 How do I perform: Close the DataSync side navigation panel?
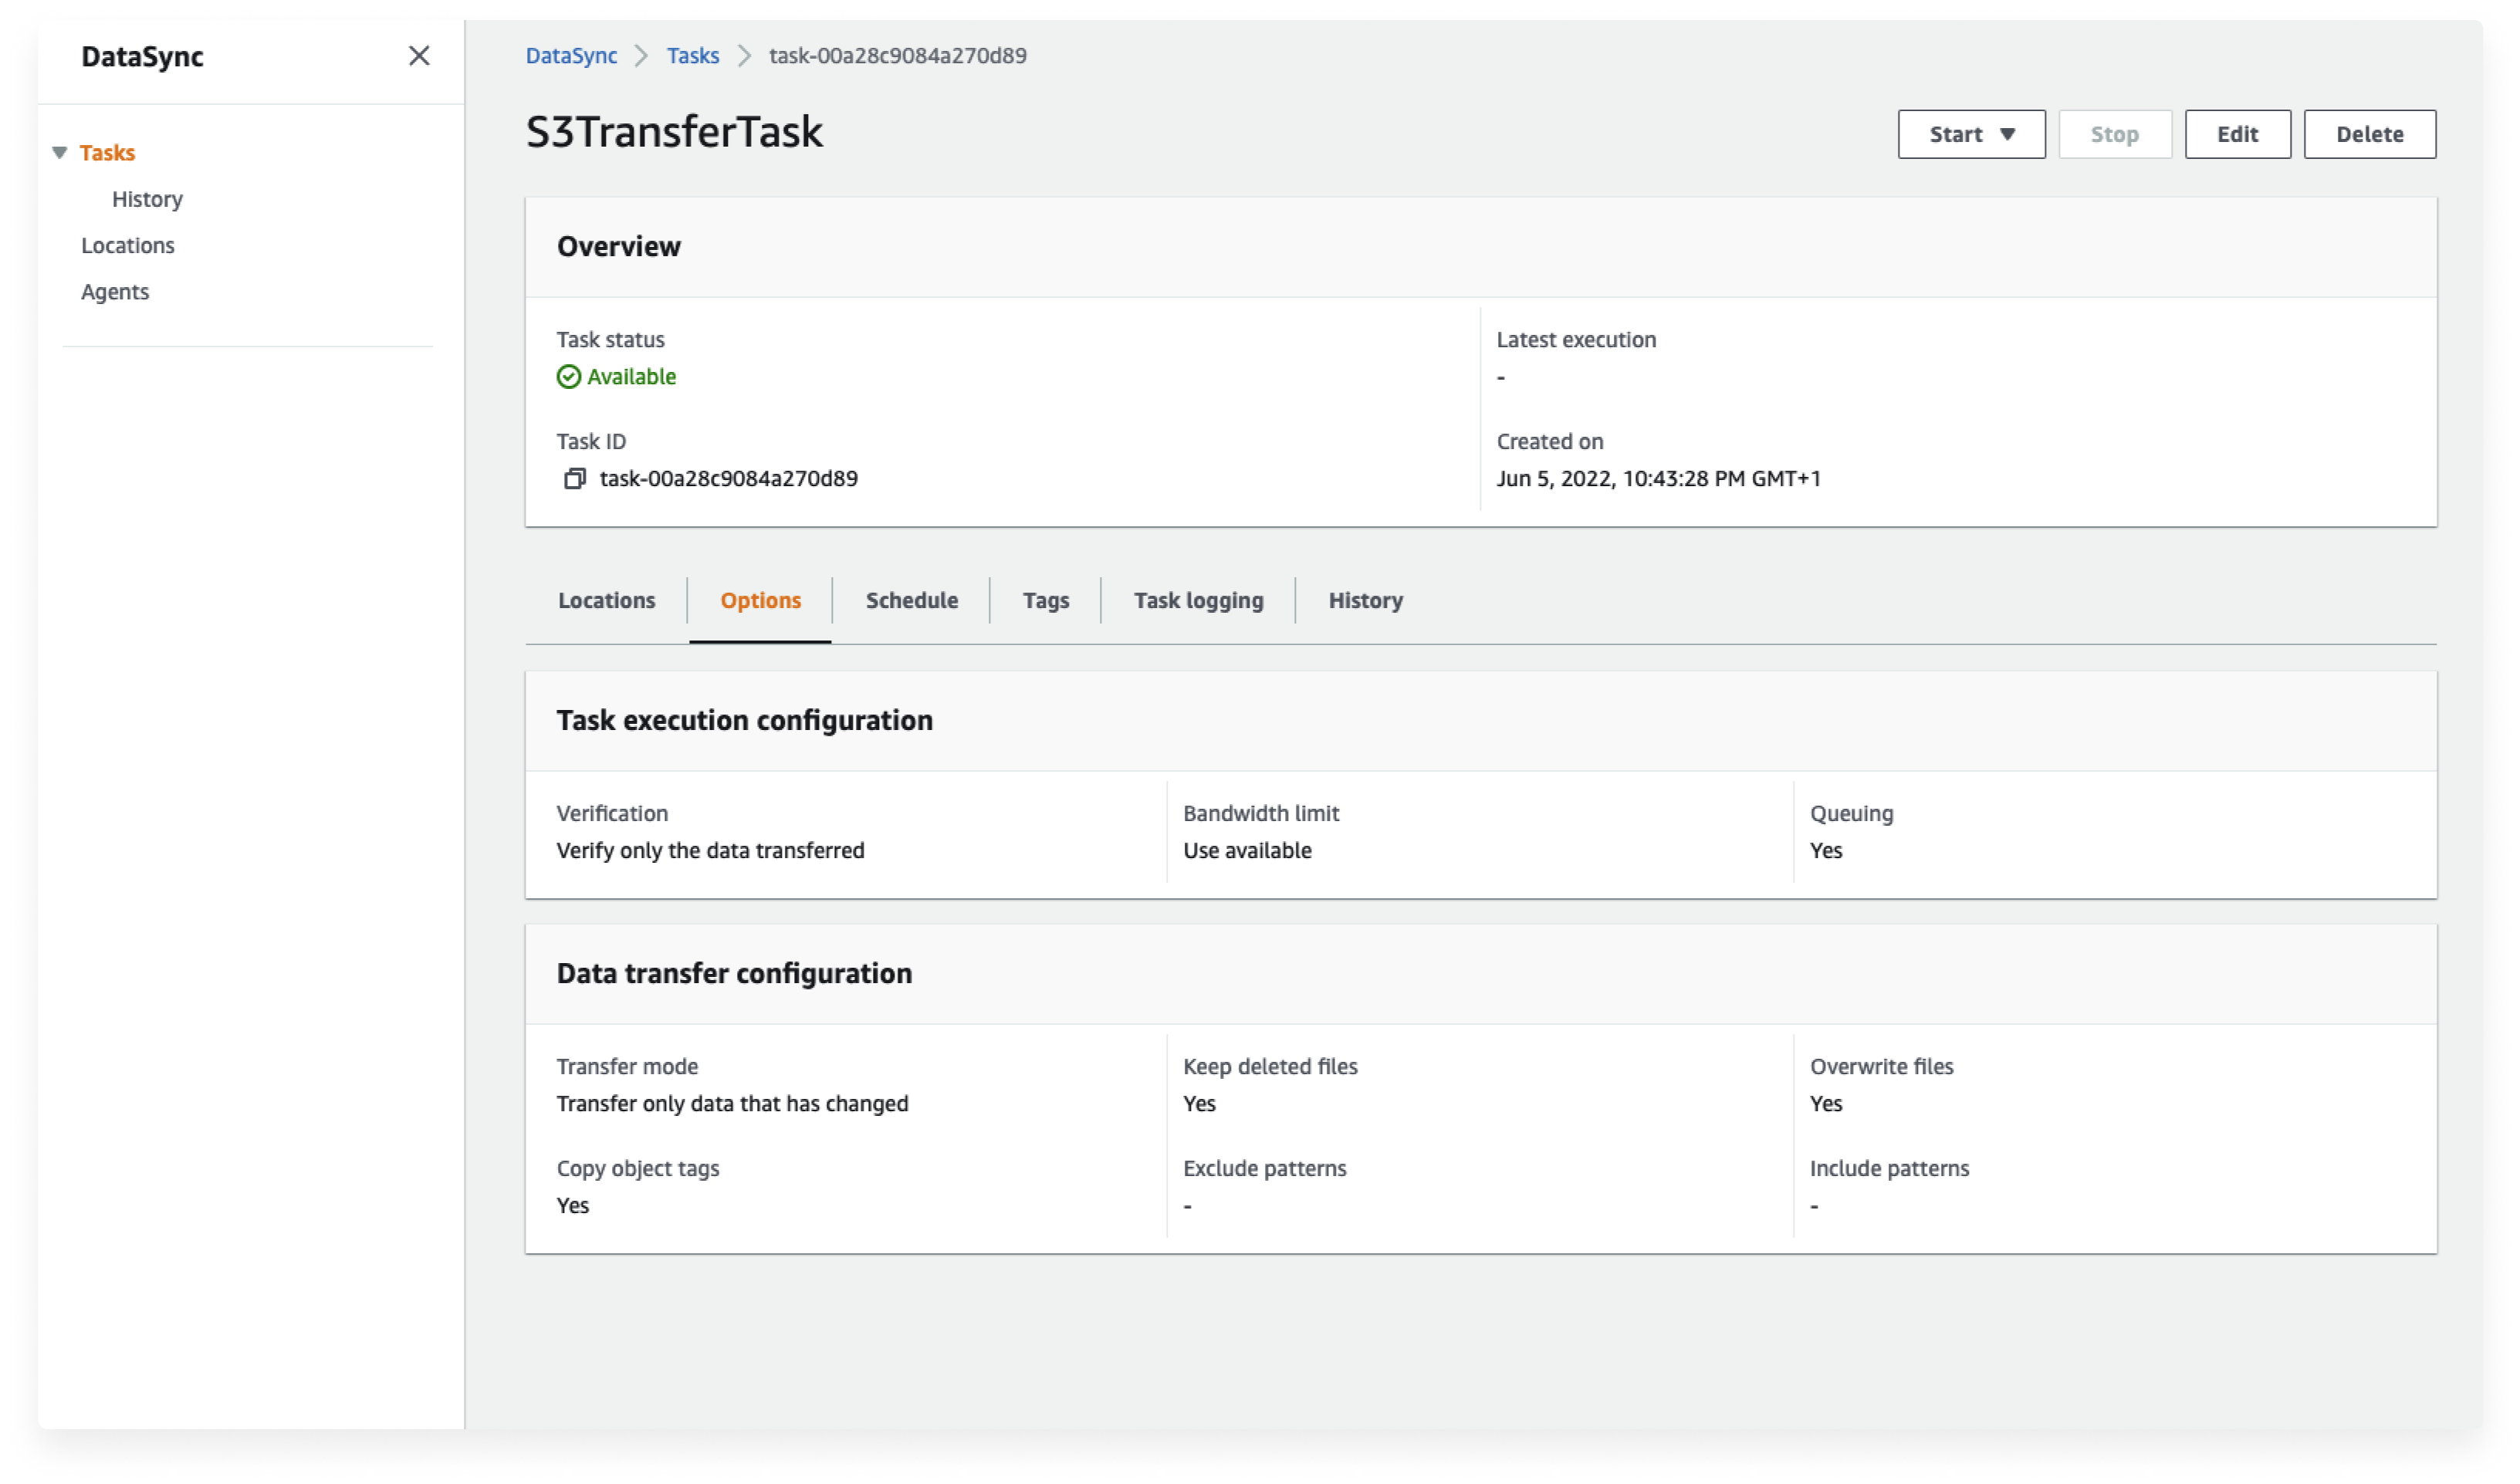pyautogui.click(x=419, y=56)
